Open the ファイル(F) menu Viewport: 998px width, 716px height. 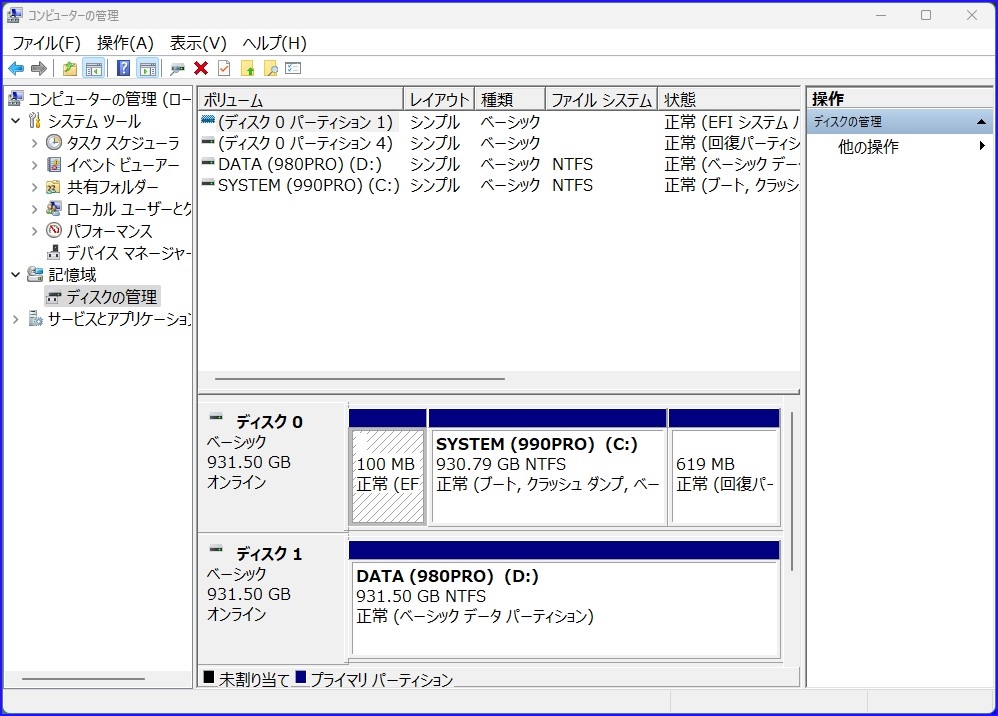point(46,43)
